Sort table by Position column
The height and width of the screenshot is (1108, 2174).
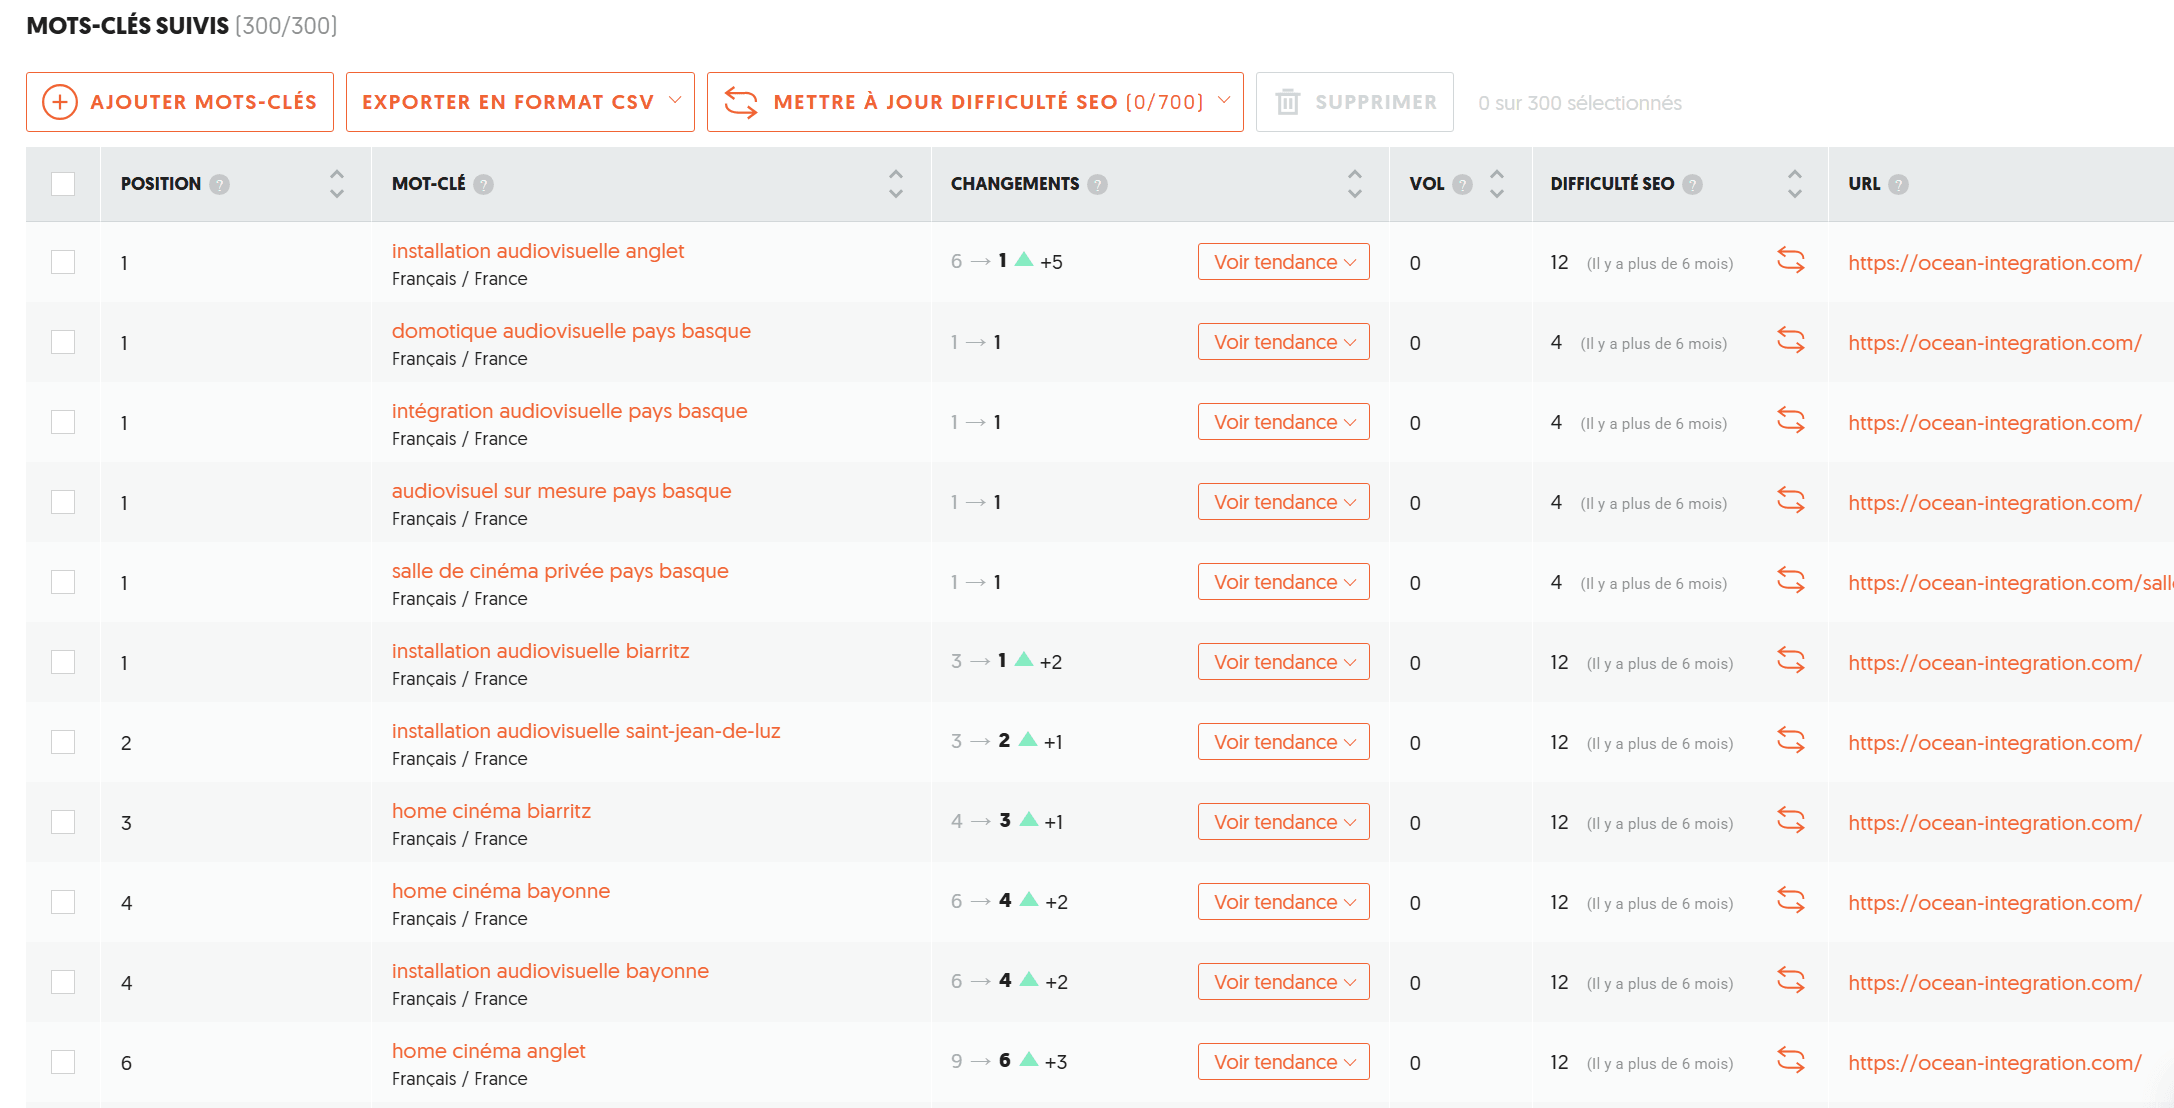coord(337,184)
